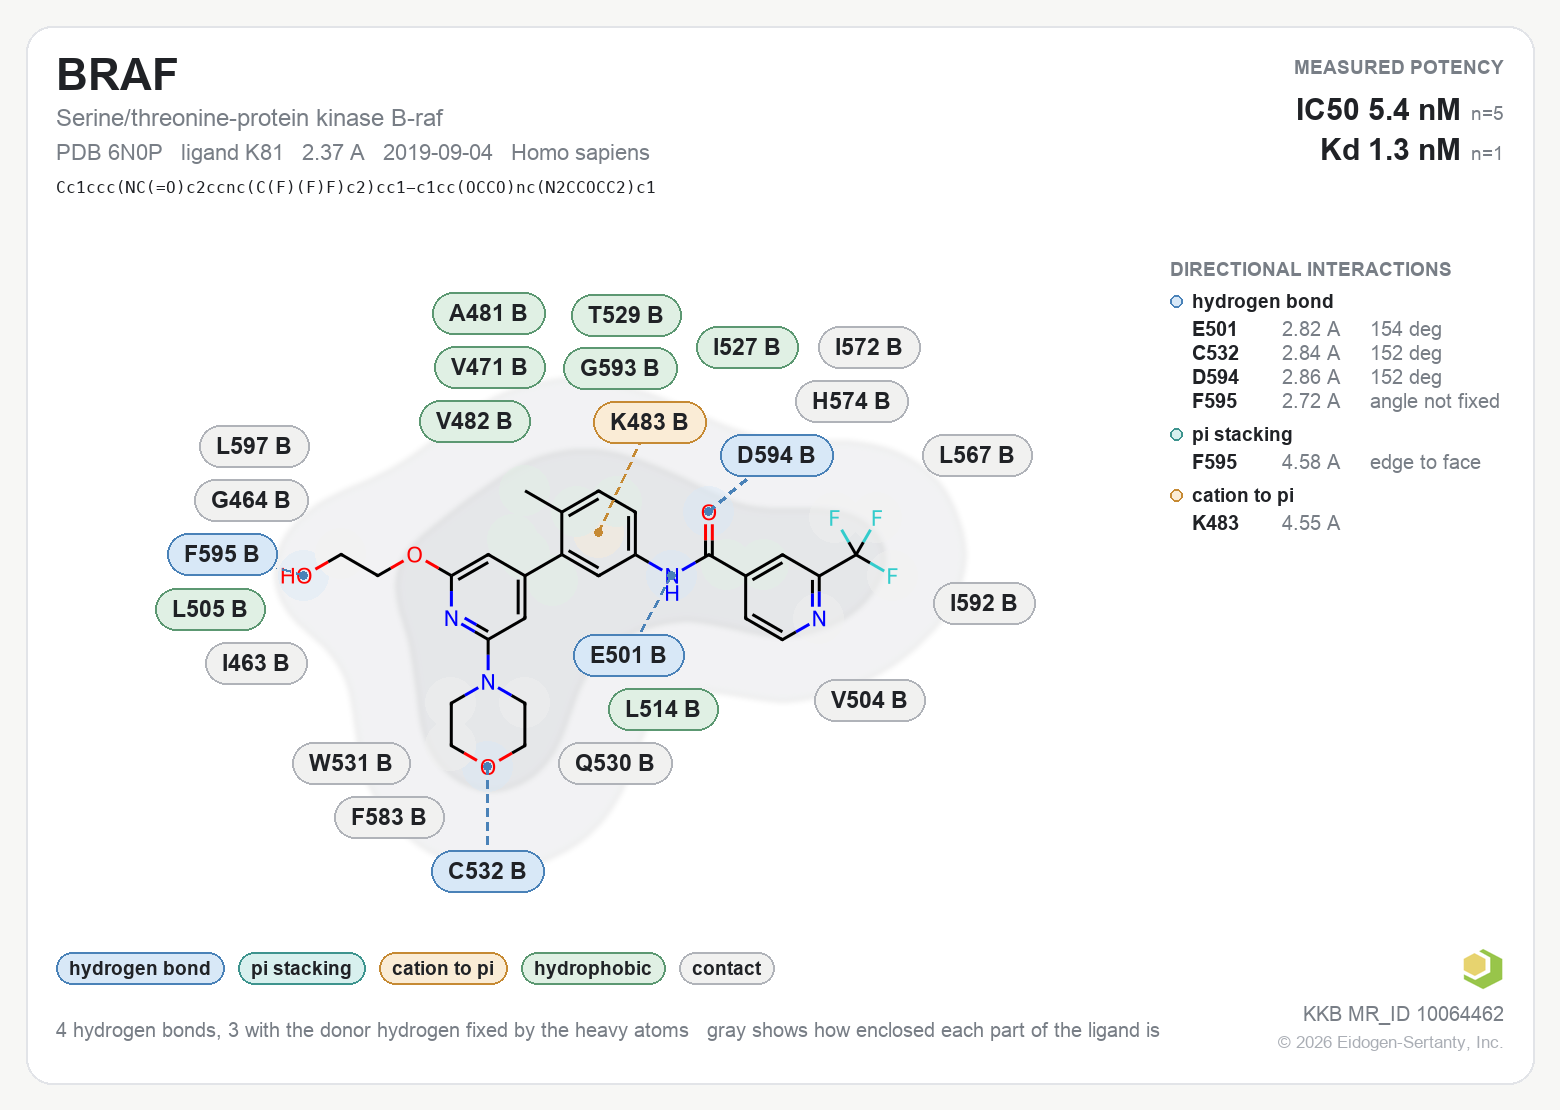
Task: Click residue label T529 B
Action: pyautogui.click(x=626, y=316)
